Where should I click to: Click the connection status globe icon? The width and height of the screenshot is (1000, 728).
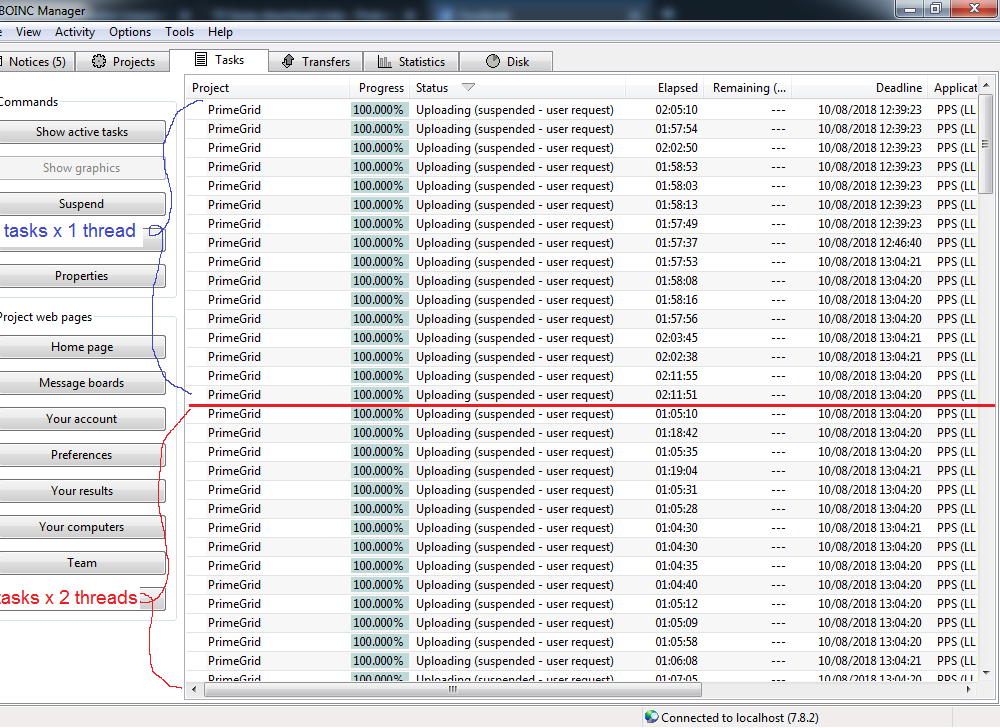[x=651, y=717]
